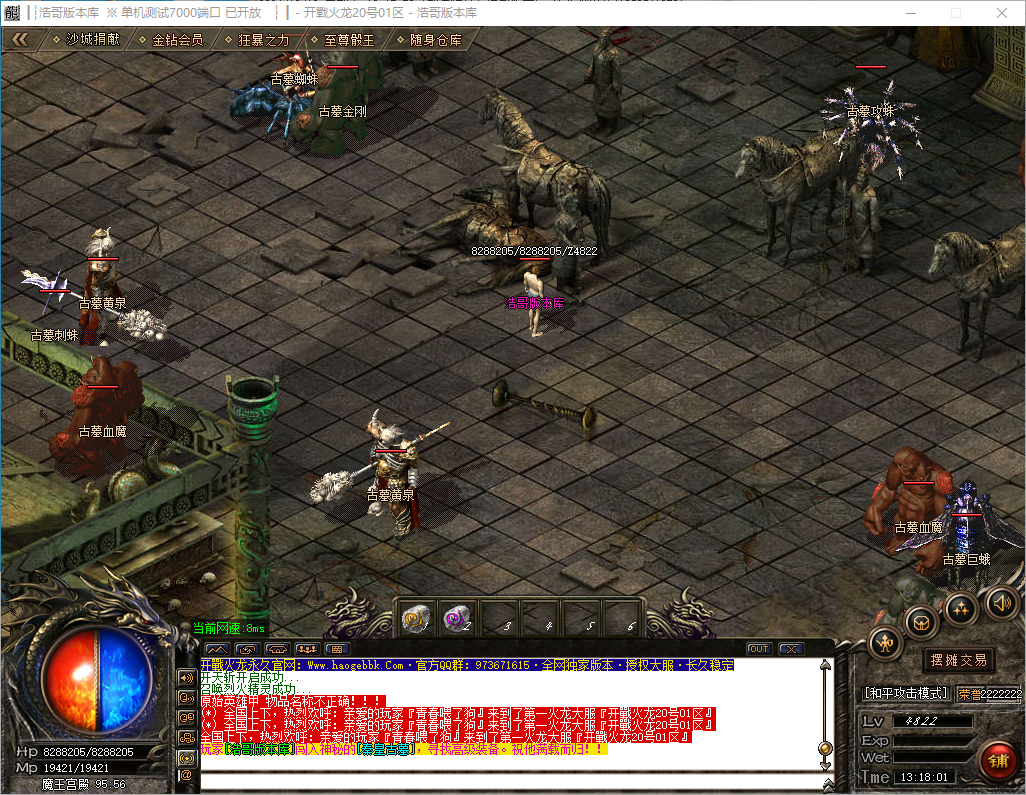Click the HP/MP red-blue orb
The image size is (1026, 795).
[x=97, y=680]
